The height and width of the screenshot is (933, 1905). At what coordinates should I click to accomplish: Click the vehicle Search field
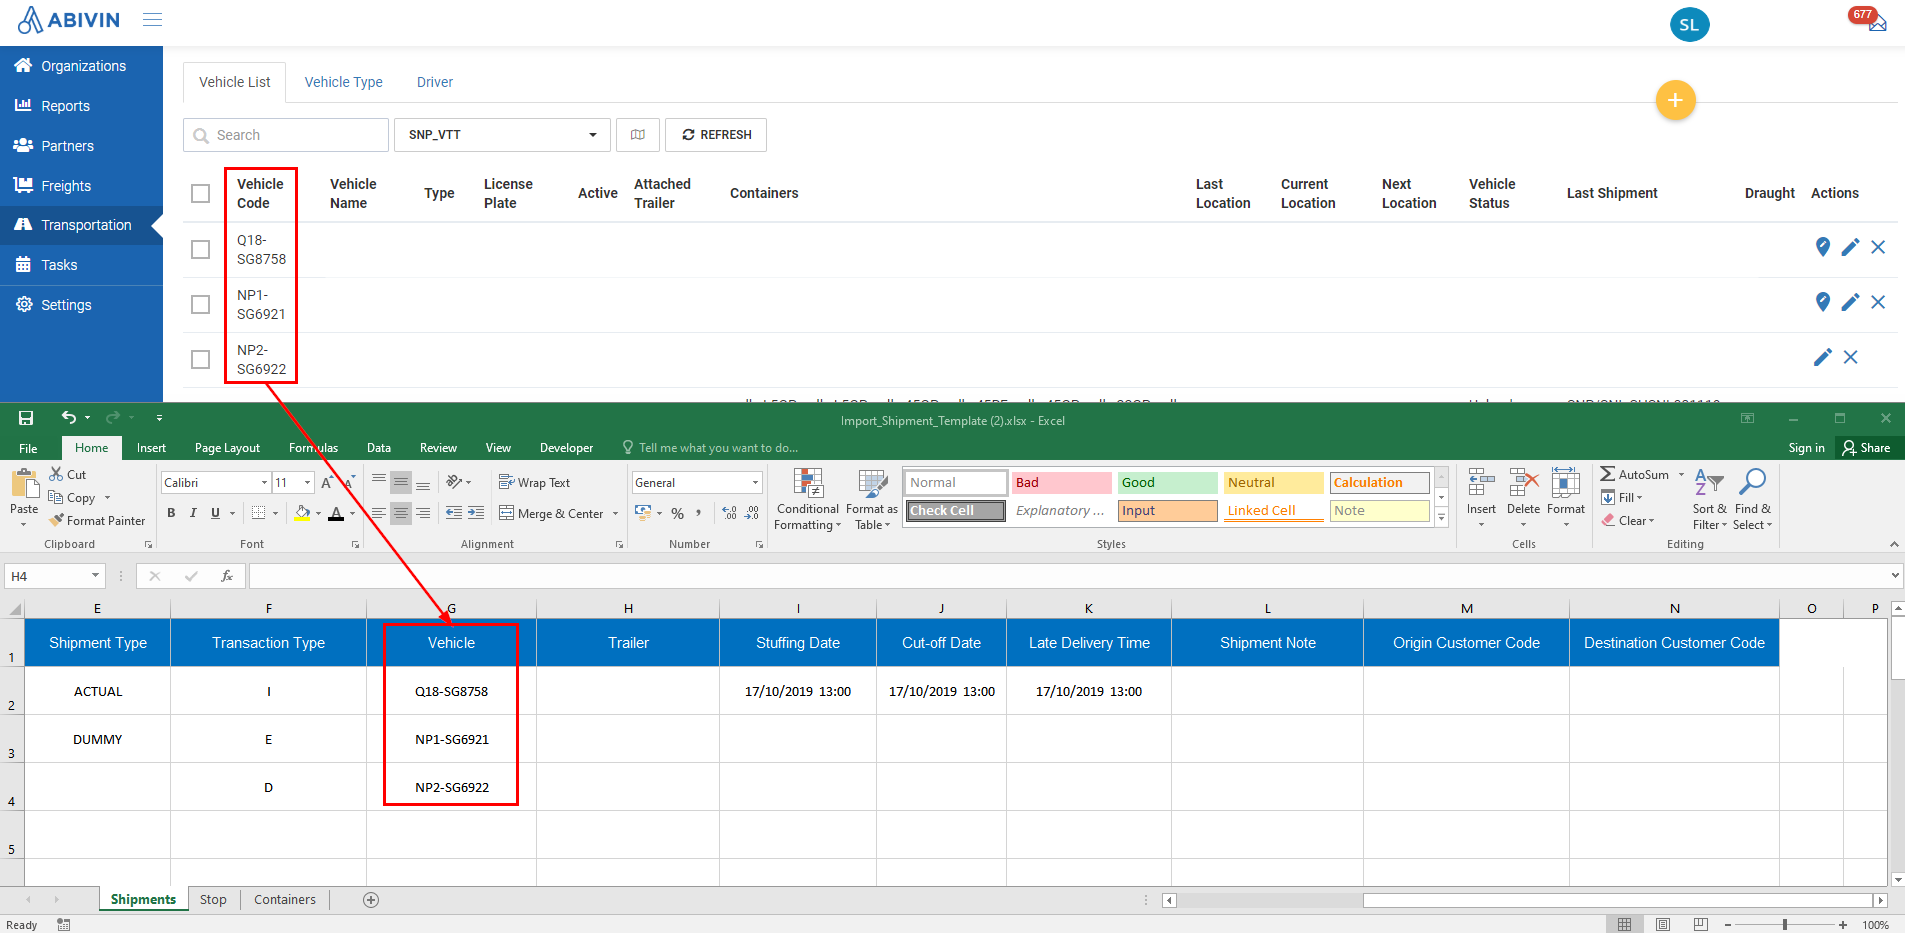[286, 135]
